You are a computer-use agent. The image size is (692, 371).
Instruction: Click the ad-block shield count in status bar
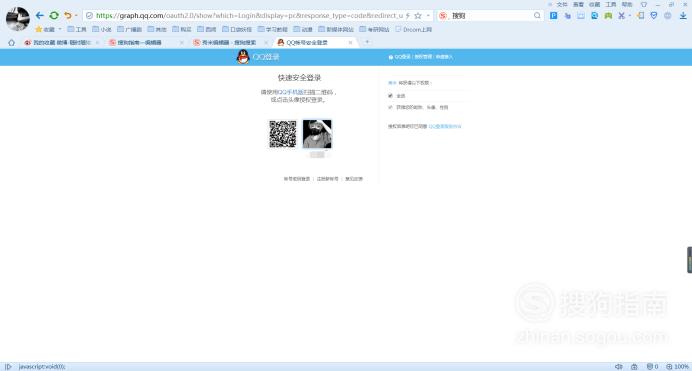[652, 367]
